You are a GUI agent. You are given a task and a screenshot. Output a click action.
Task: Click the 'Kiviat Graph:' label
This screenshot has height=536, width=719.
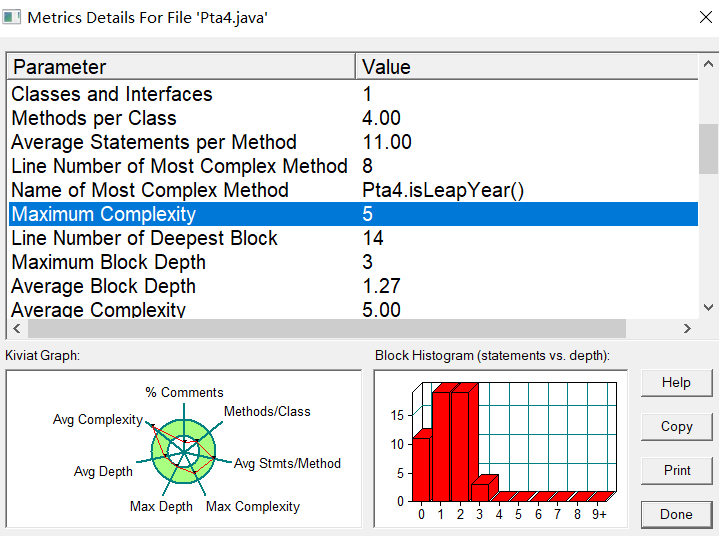click(x=42, y=355)
